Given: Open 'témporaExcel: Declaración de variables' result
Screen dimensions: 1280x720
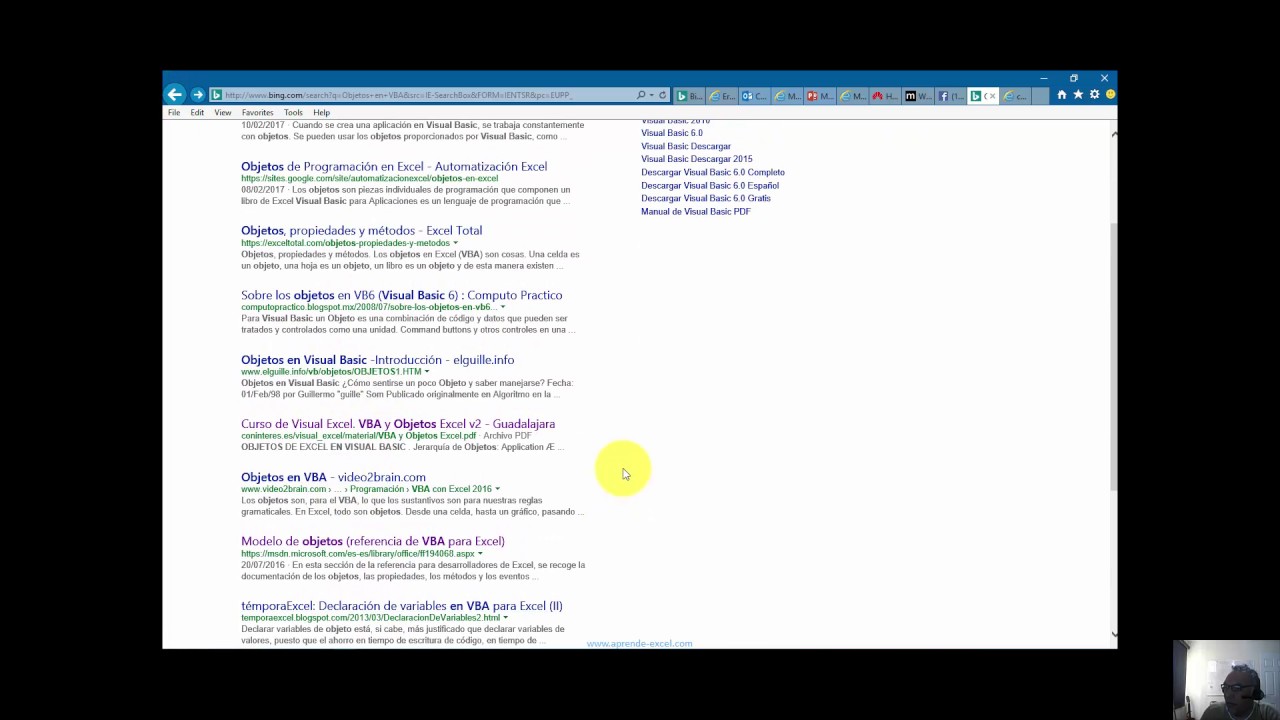Looking at the screenshot, I should tap(401, 606).
